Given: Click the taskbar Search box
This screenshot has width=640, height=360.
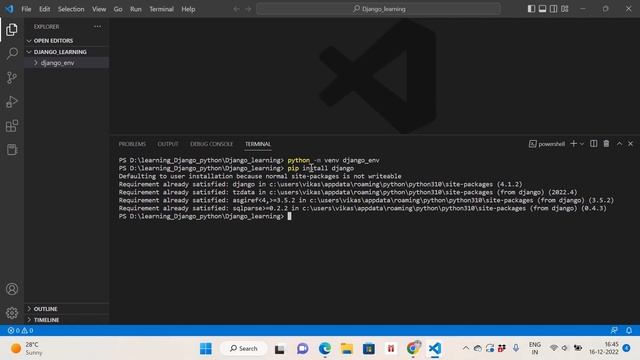Looking at the screenshot, I should 244,349.
